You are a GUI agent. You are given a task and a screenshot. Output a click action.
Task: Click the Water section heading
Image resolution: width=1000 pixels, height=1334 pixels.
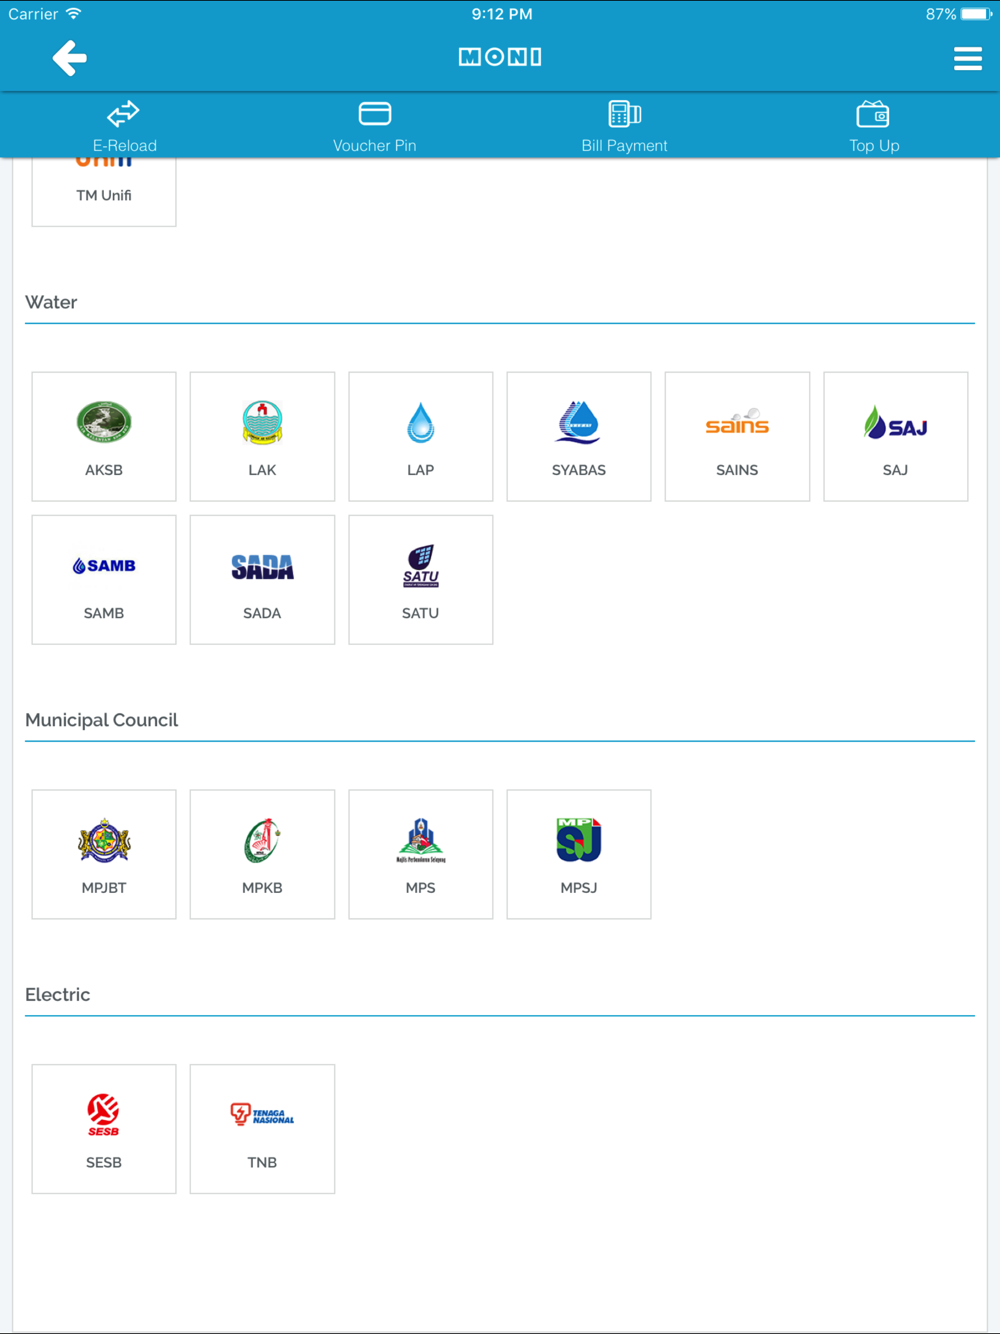51,302
